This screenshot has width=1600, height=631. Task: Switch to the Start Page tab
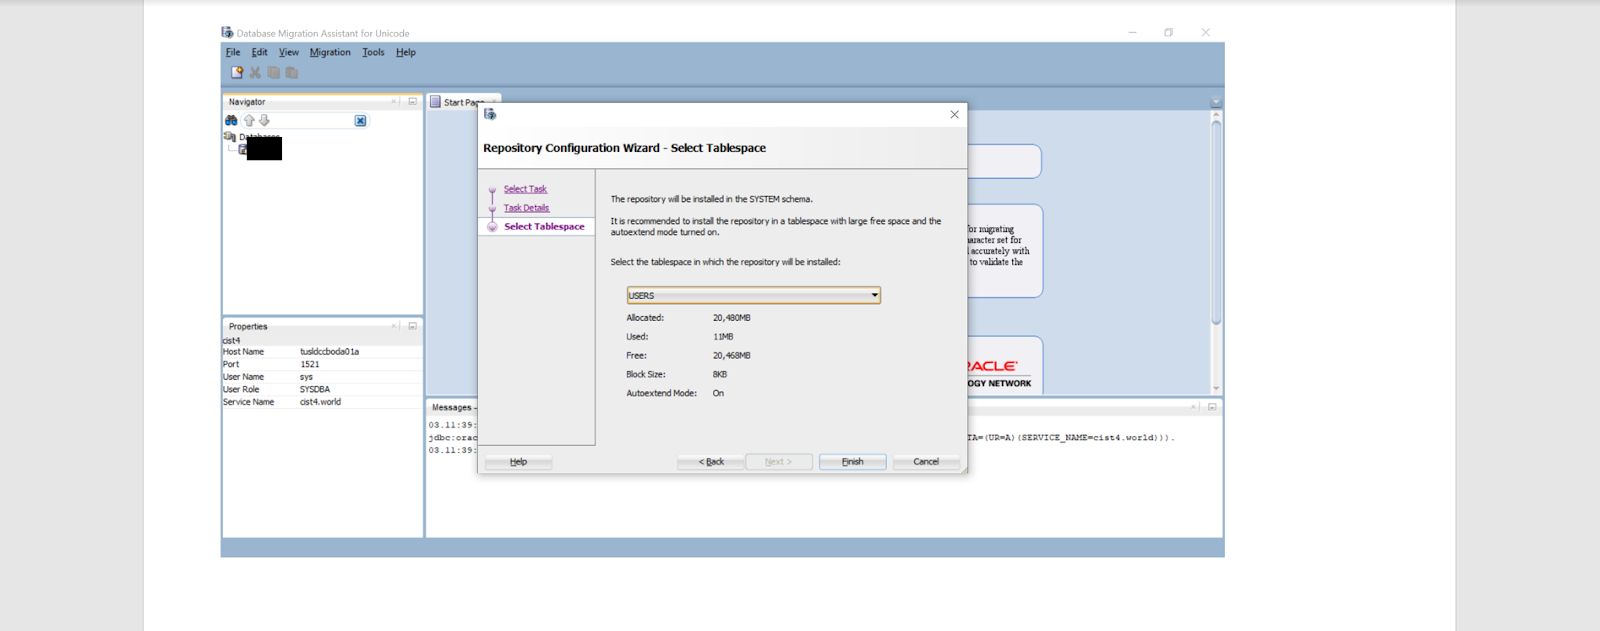[463, 102]
